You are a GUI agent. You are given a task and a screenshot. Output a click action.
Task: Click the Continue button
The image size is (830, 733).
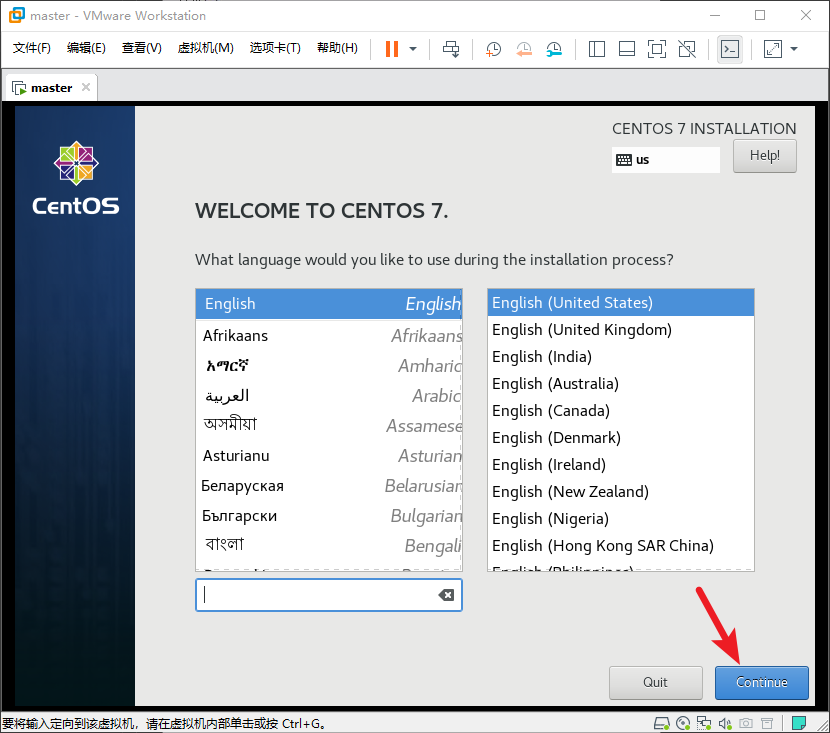(761, 682)
